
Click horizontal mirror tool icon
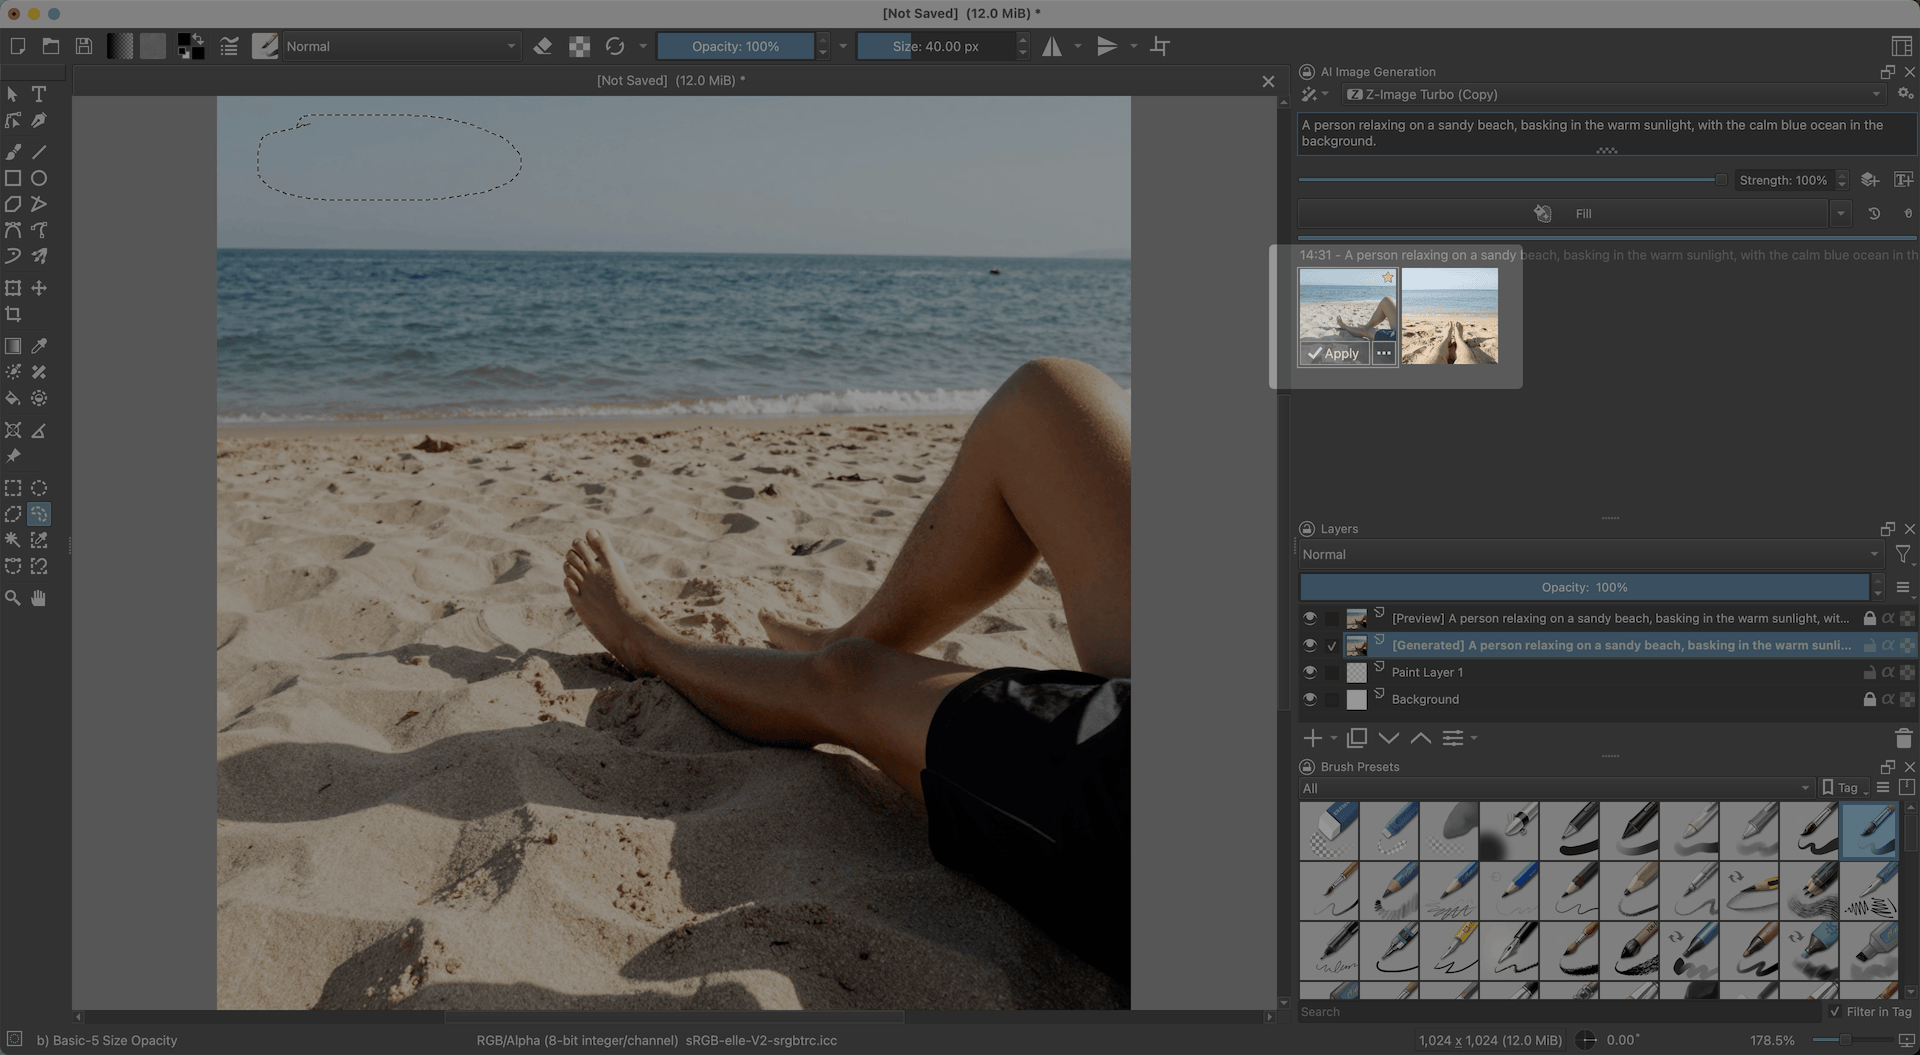pos(1052,46)
